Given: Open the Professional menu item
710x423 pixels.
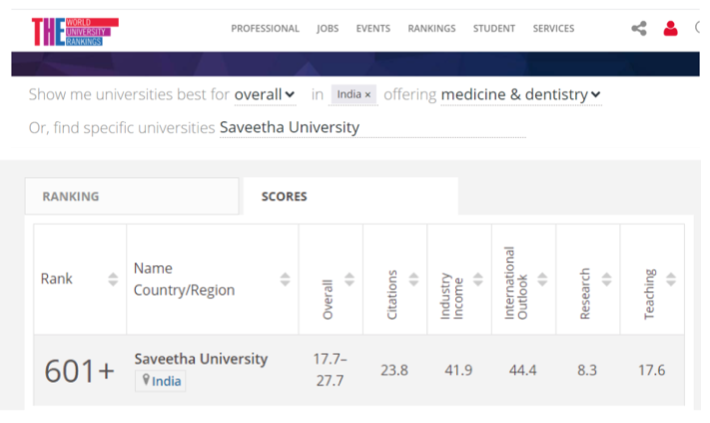Looking at the screenshot, I should [265, 29].
